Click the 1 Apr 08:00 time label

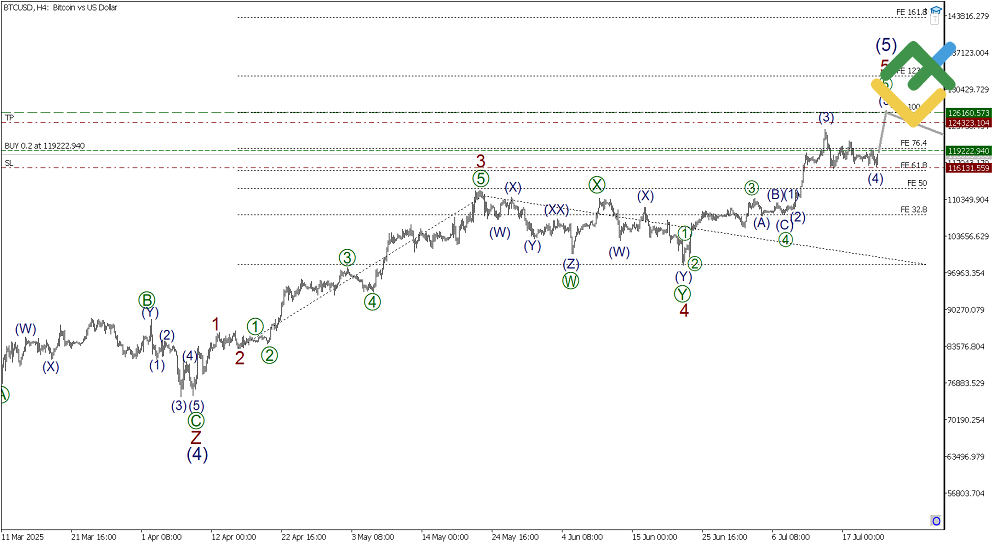[x=162, y=537]
